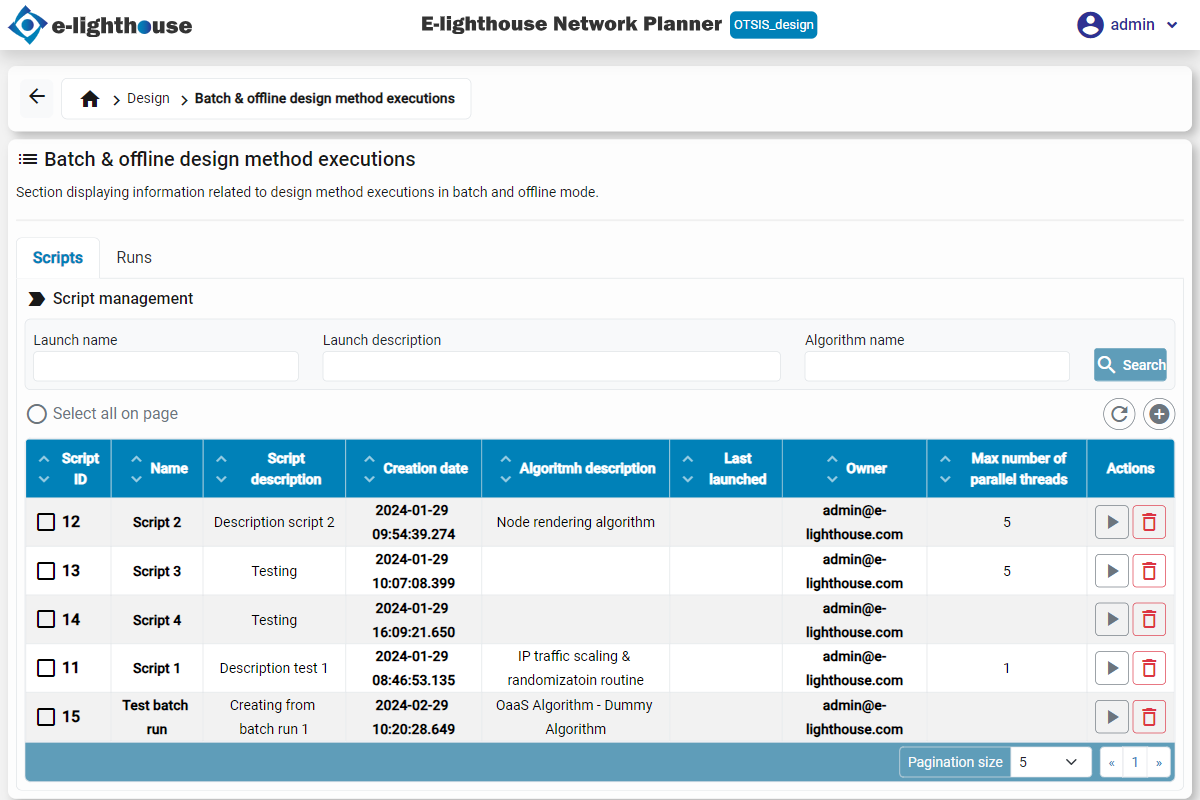Click the e-lighthouse logo
The height and width of the screenshot is (800, 1200).
click(100, 26)
